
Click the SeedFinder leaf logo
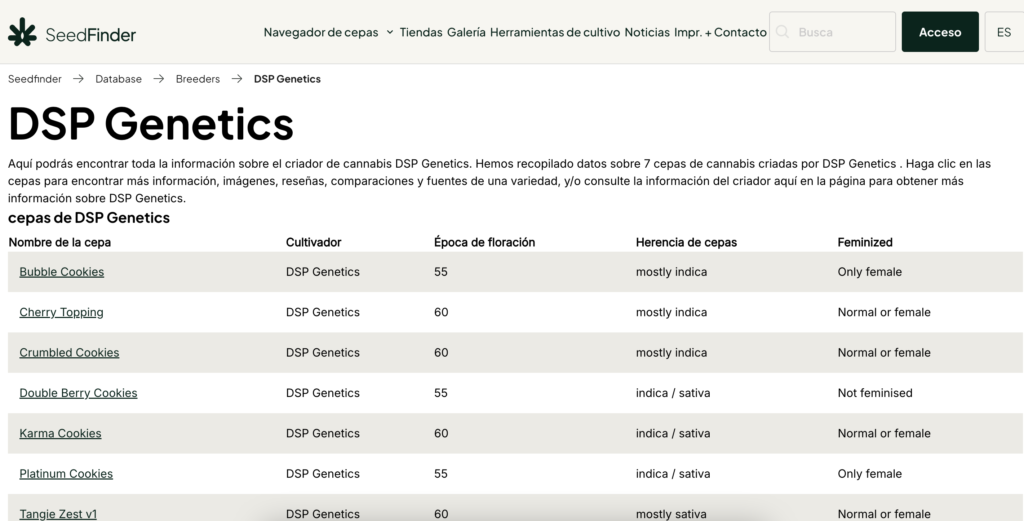point(22,32)
